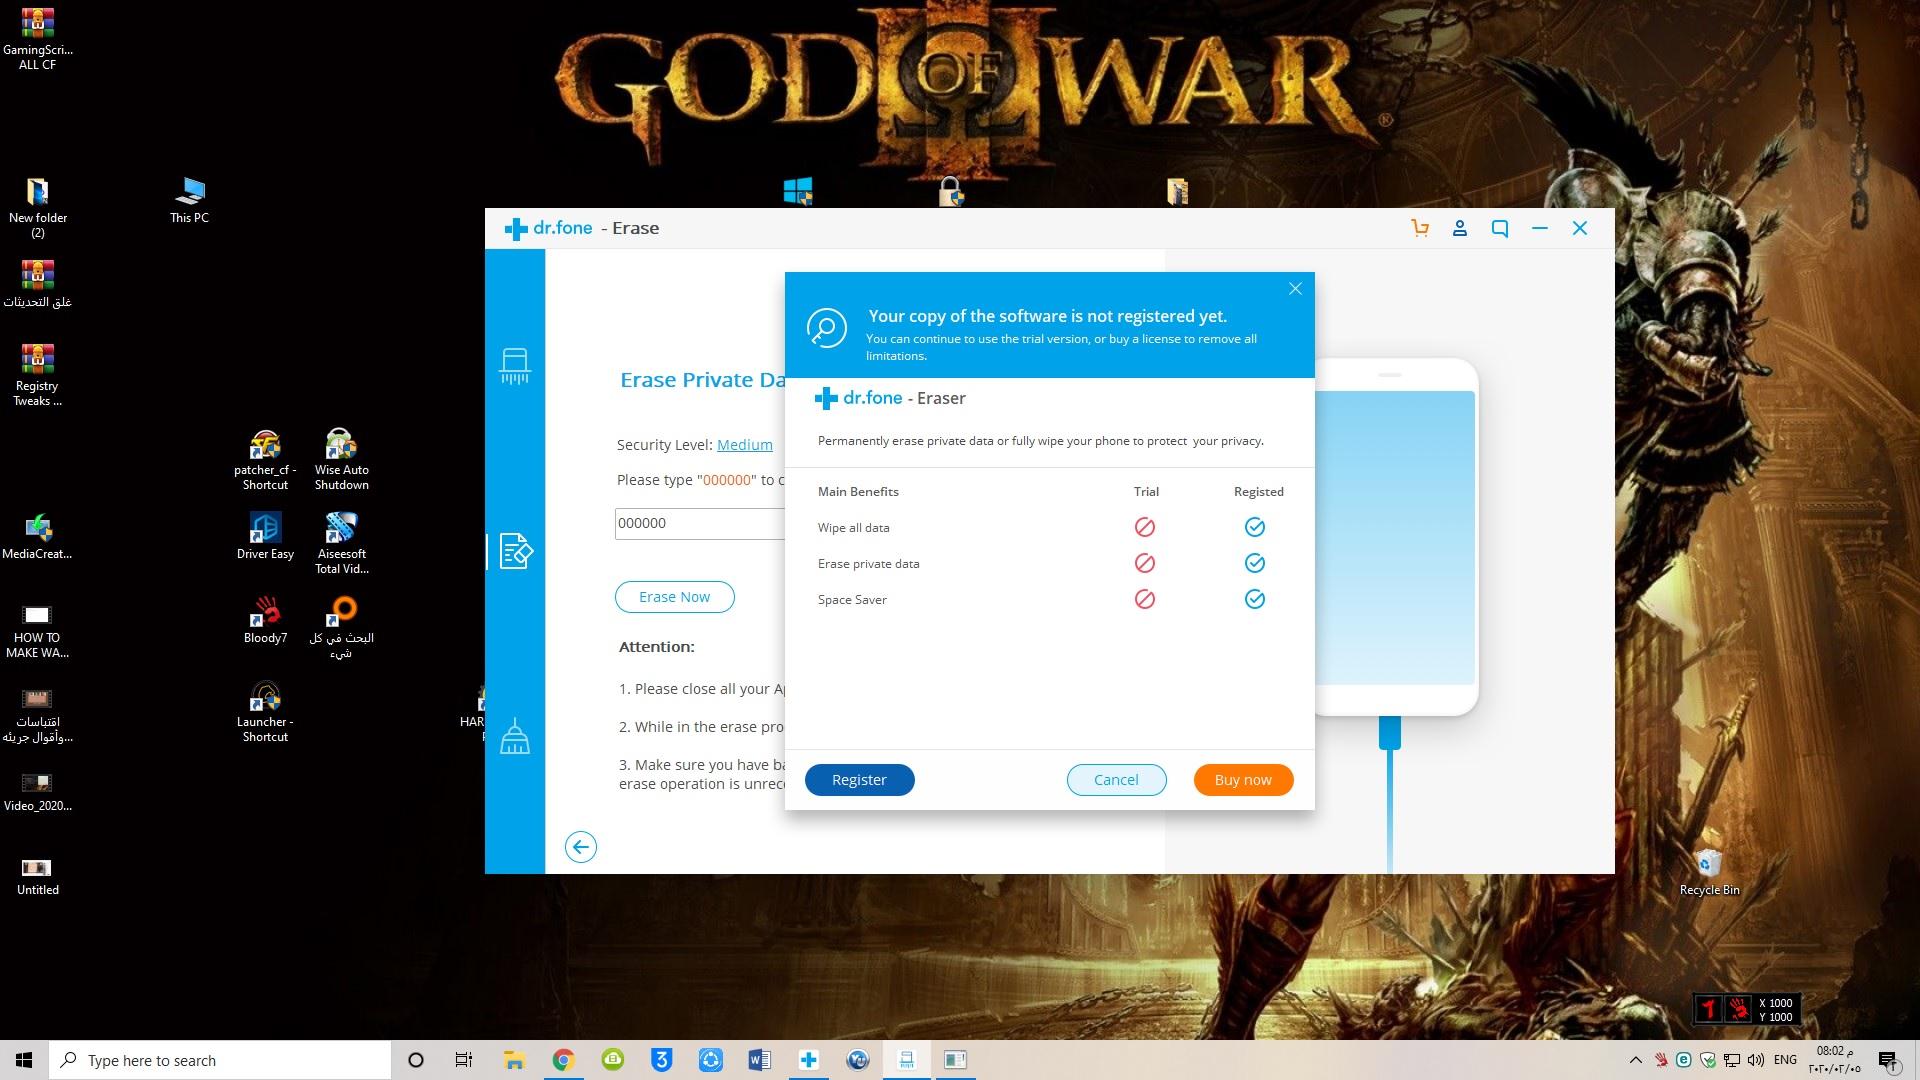1920x1080 pixels.
Task: Switch the ENG input language
Action: click(1785, 1060)
